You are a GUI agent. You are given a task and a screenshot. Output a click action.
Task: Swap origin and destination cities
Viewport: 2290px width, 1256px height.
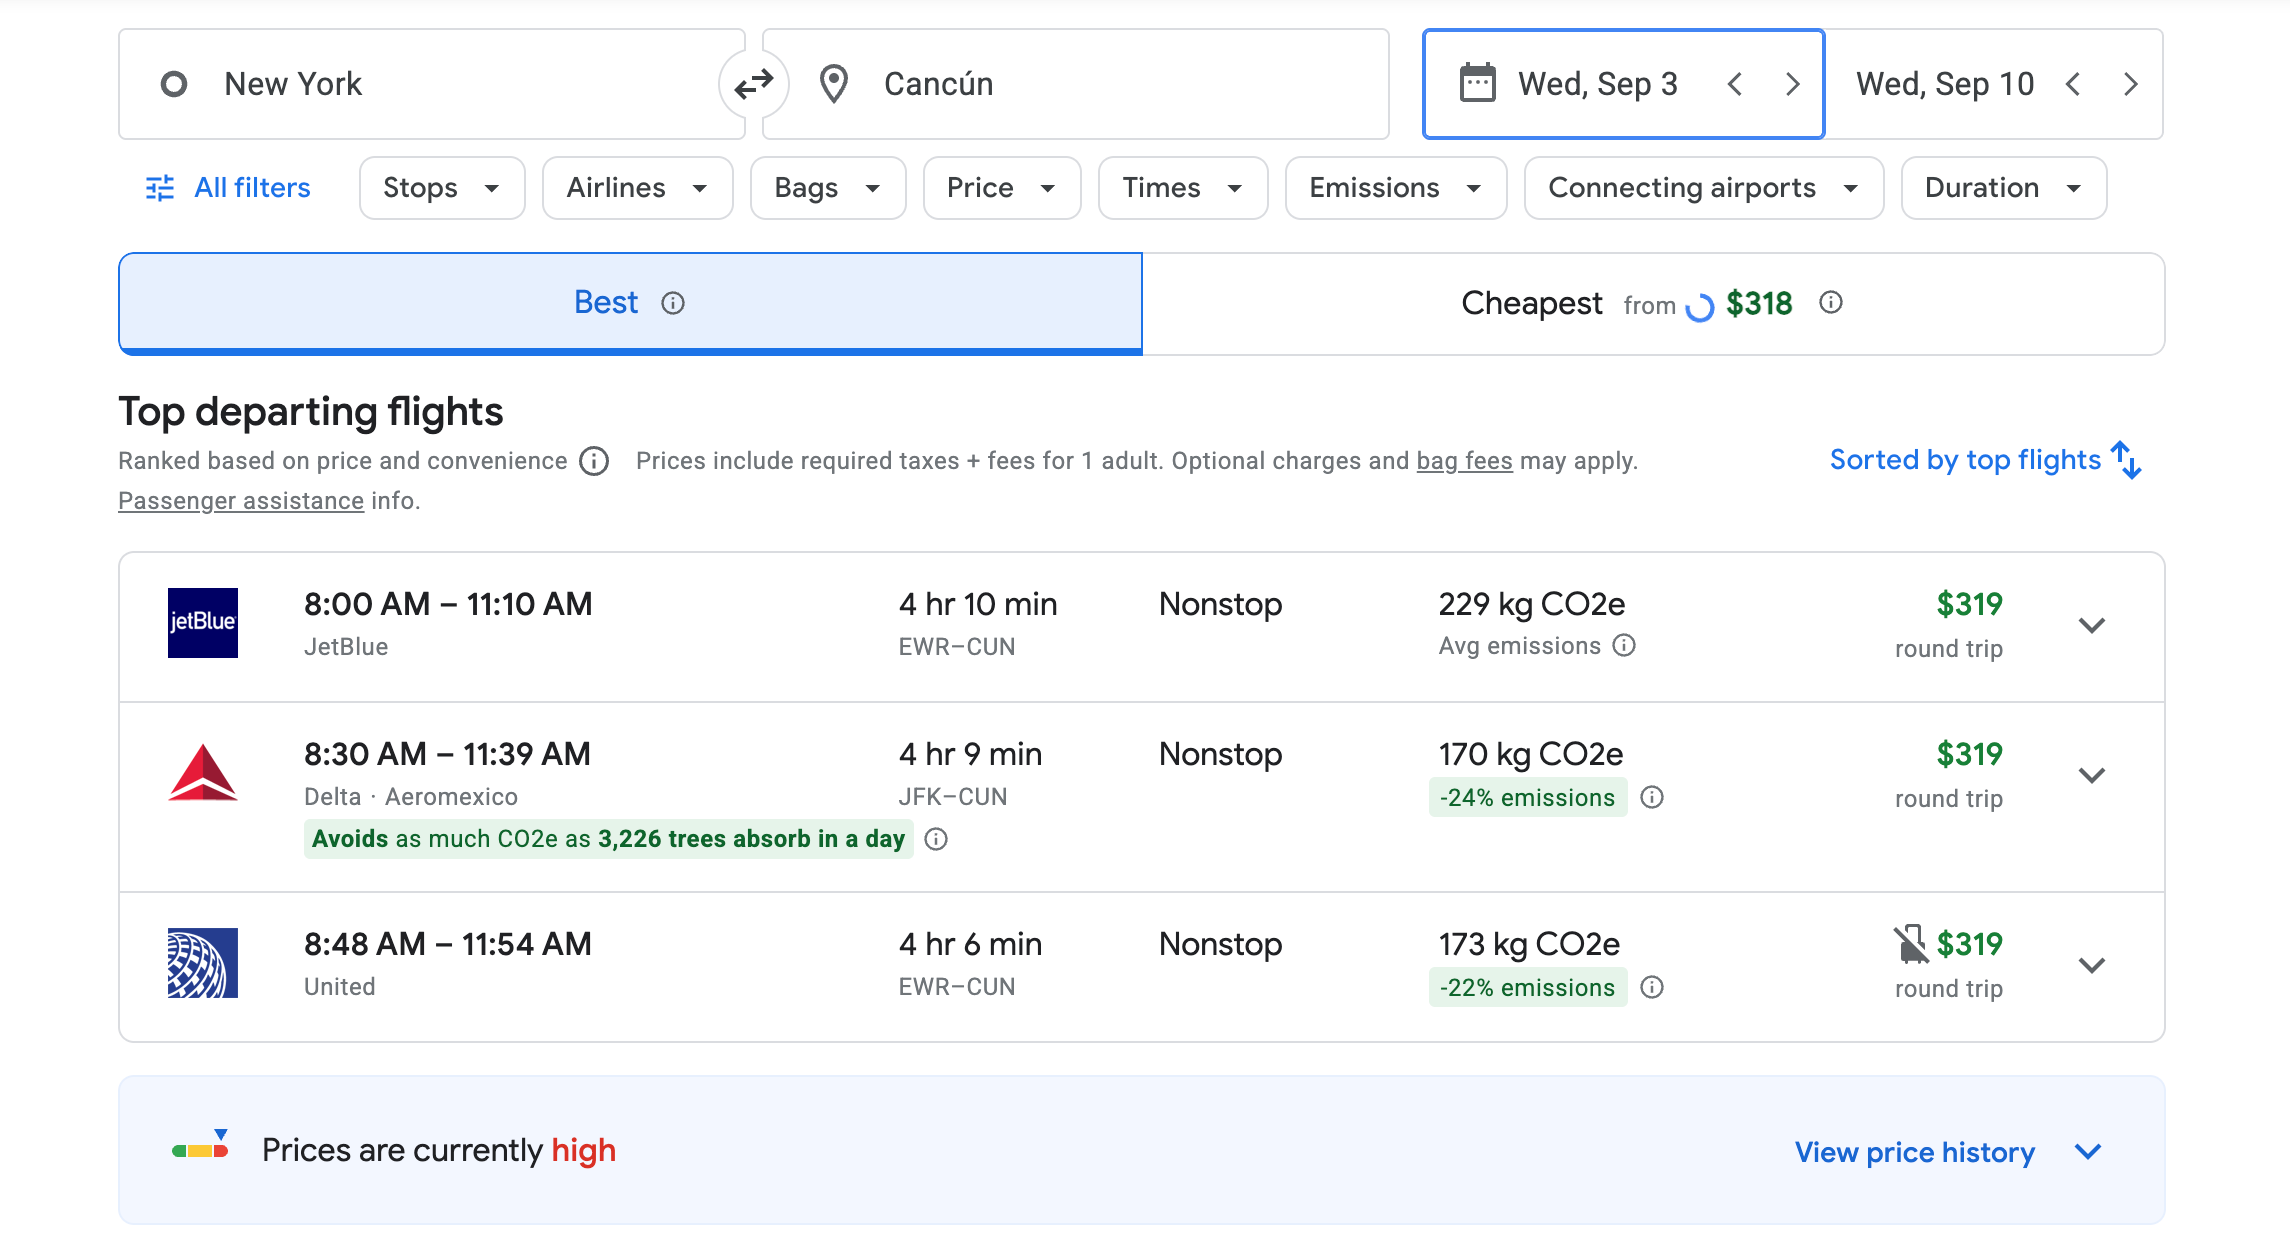pyautogui.click(x=753, y=84)
